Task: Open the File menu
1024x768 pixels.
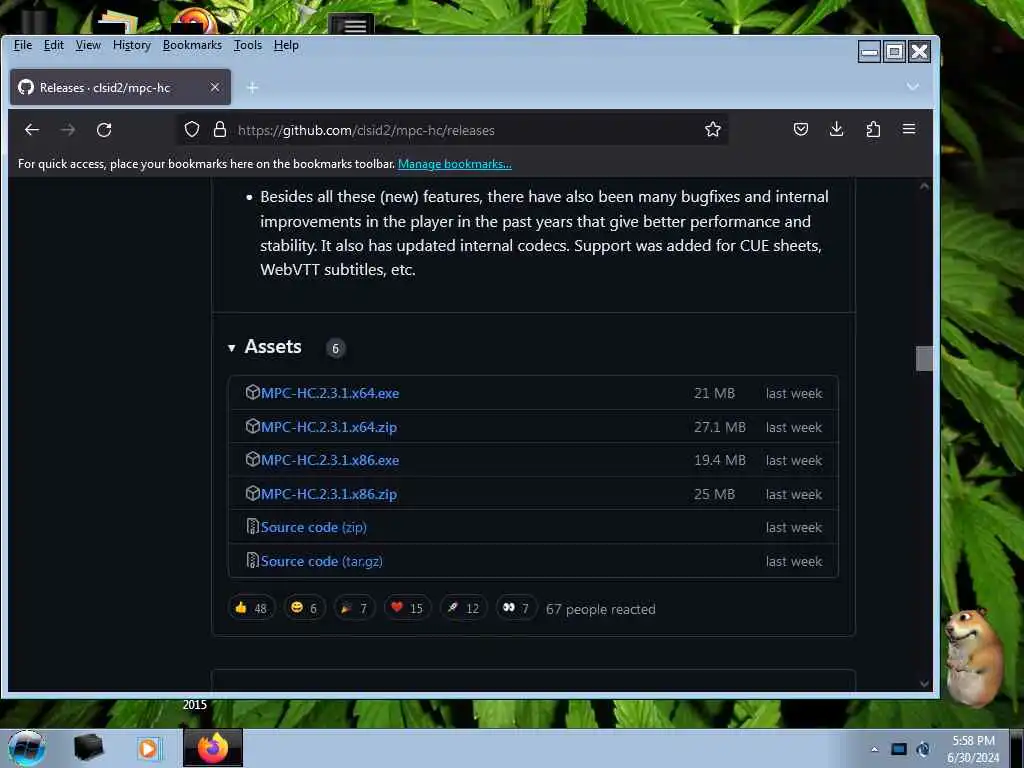Action: (x=23, y=45)
